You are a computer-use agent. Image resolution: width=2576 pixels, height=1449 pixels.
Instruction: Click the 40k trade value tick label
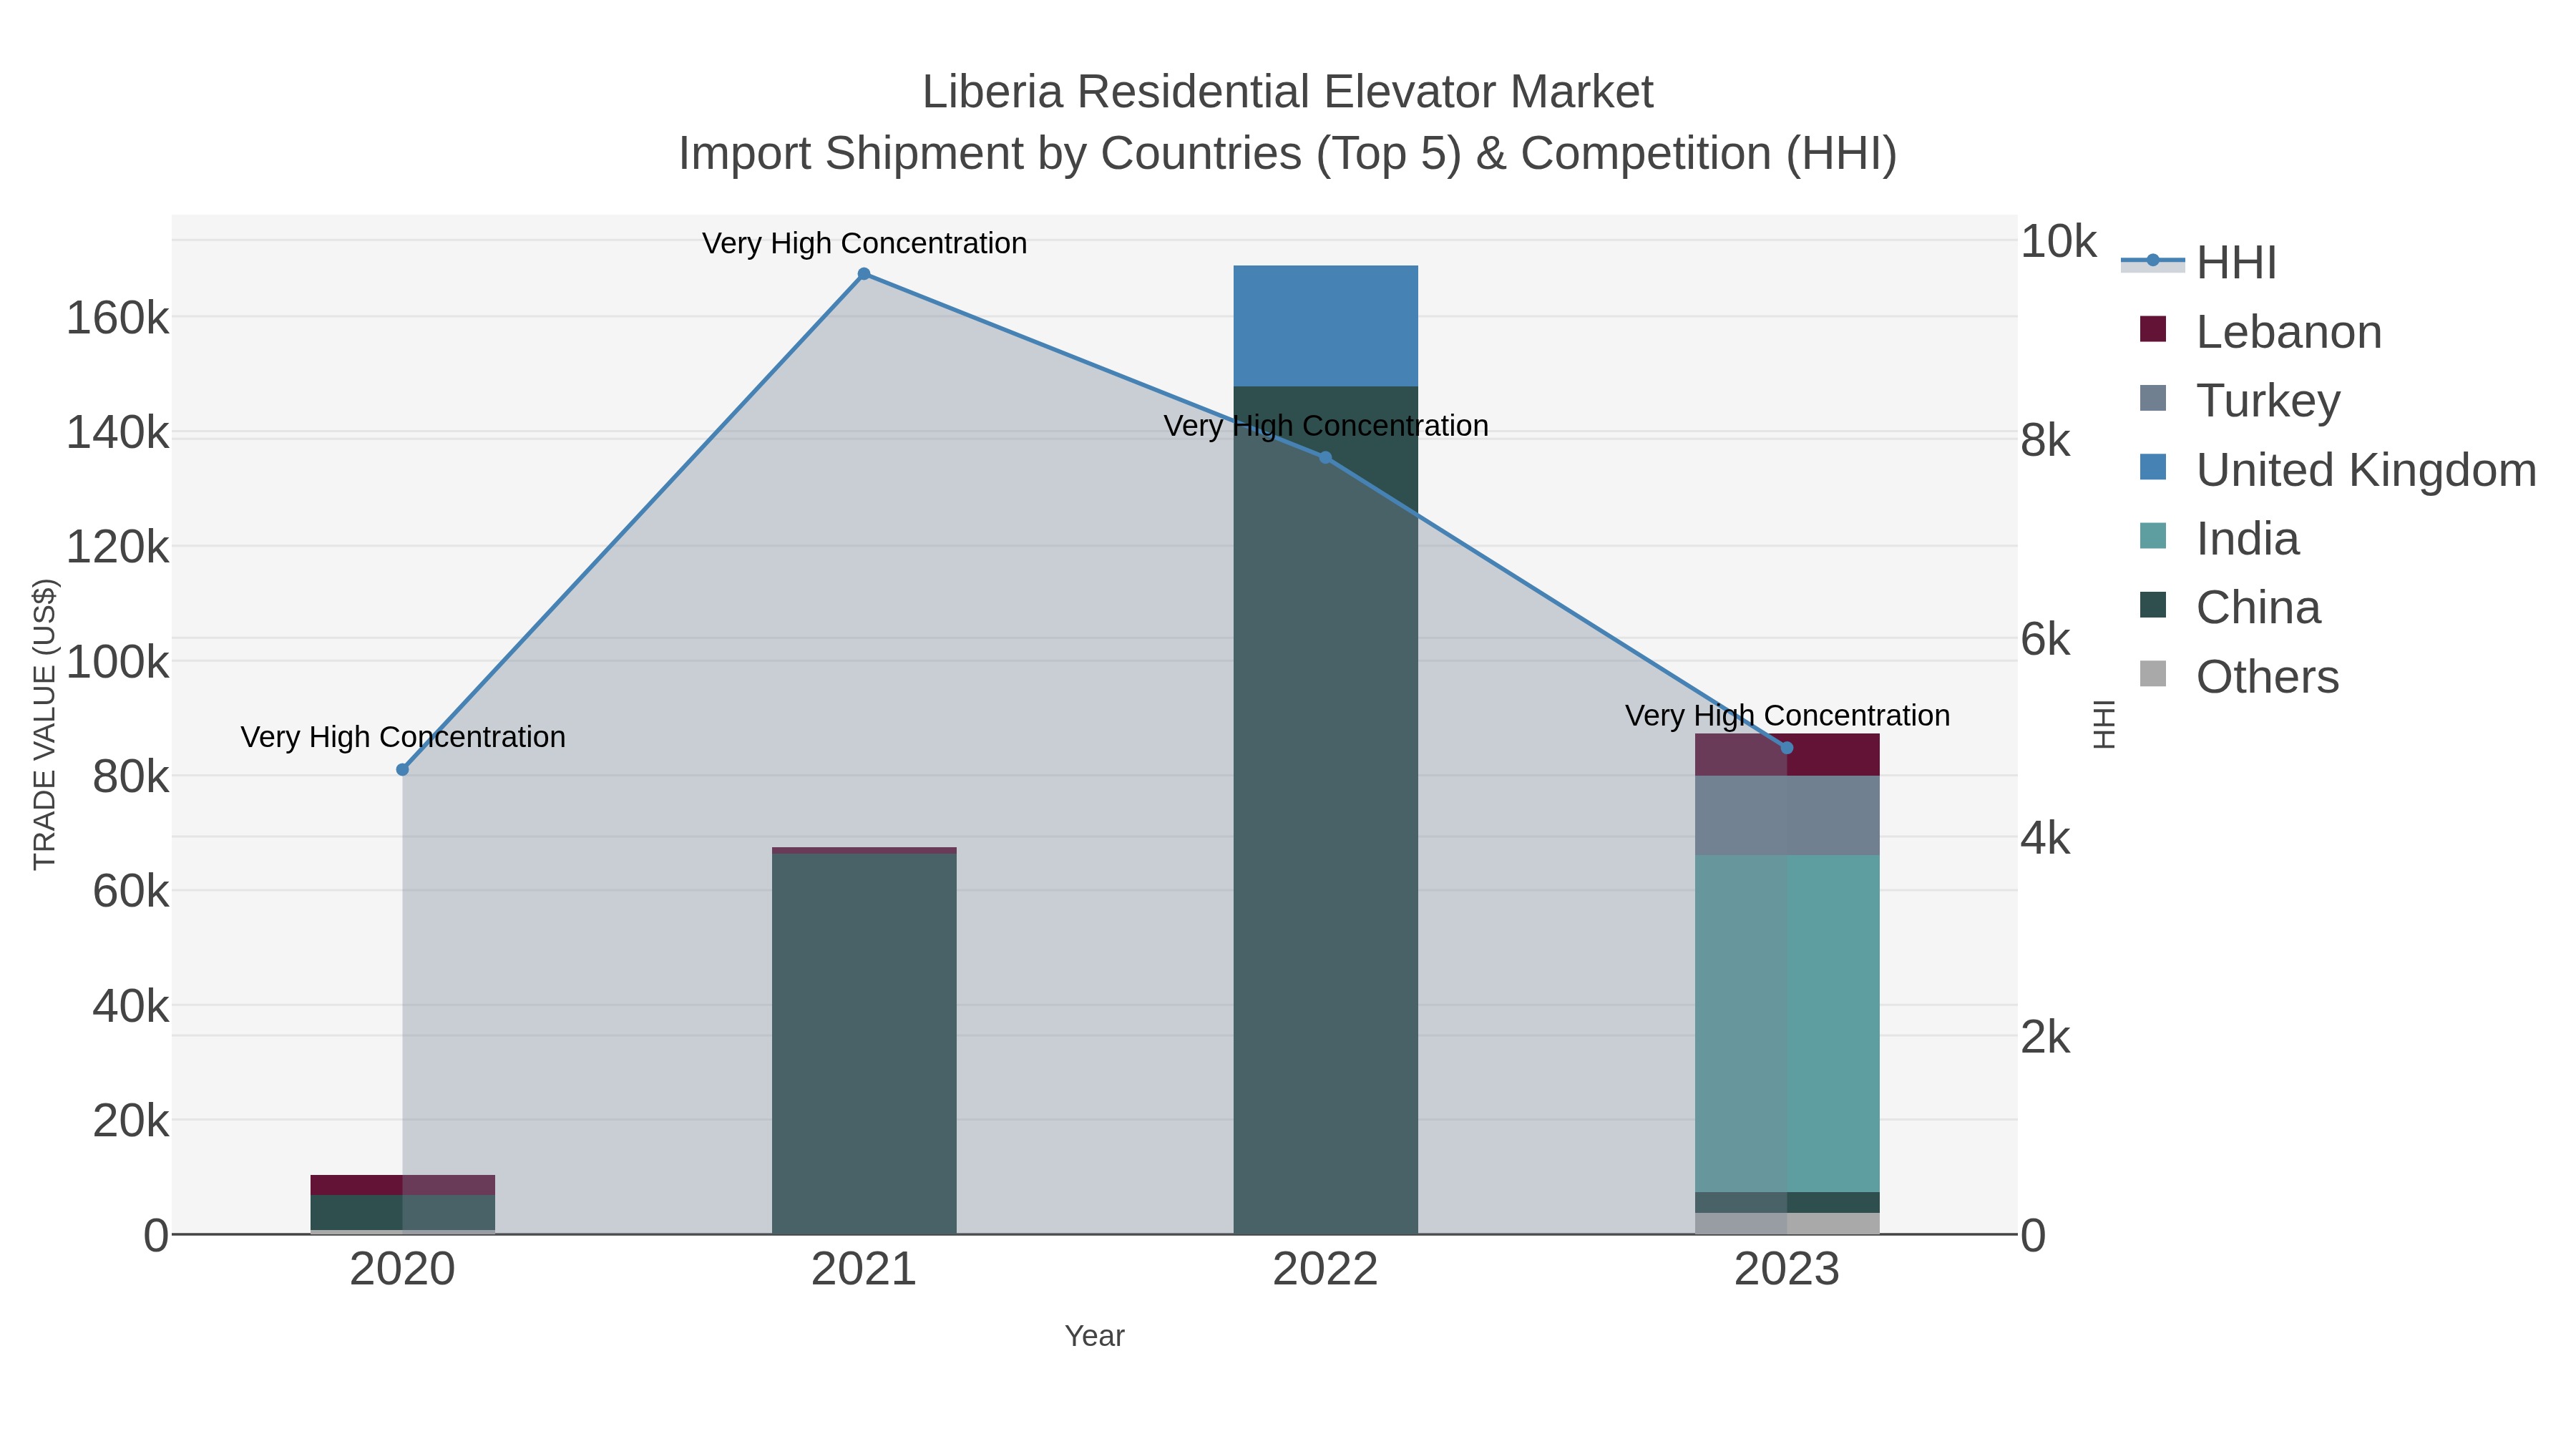[130, 1006]
